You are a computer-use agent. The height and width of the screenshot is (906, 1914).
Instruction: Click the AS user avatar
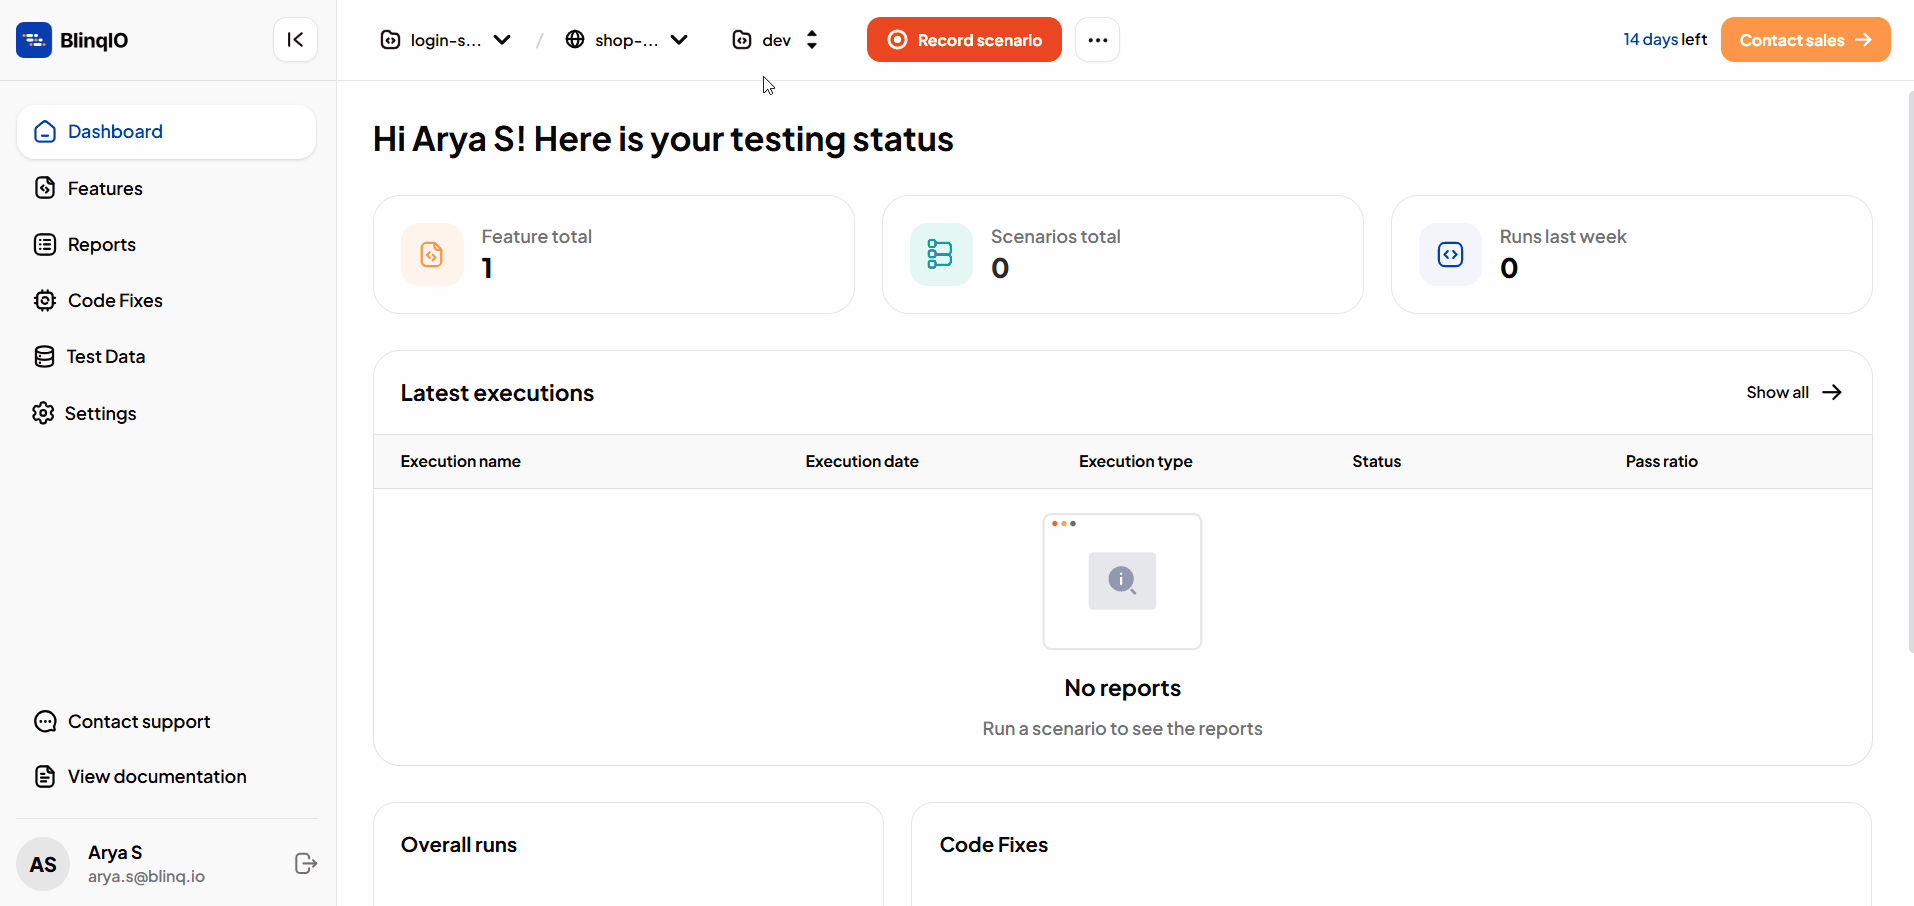[x=43, y=864]
